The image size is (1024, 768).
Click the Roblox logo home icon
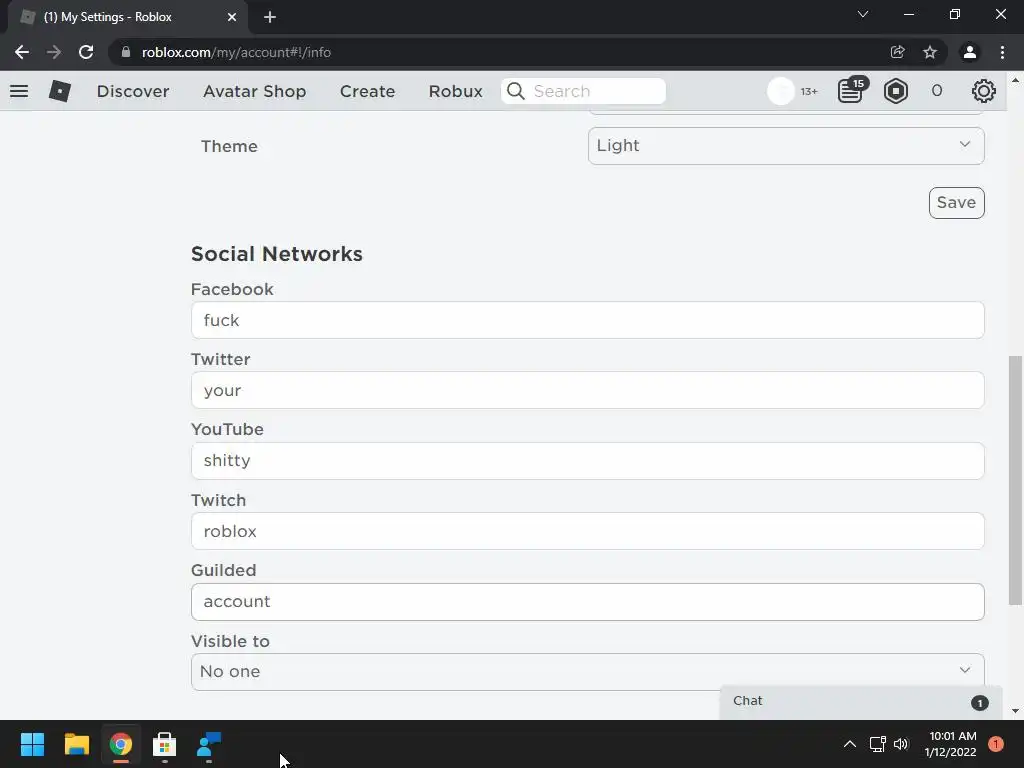click(x=59, y=91)
